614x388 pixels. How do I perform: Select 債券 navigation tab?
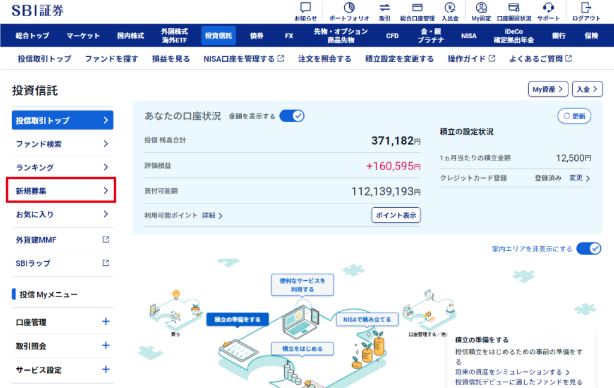pos(256,36)
